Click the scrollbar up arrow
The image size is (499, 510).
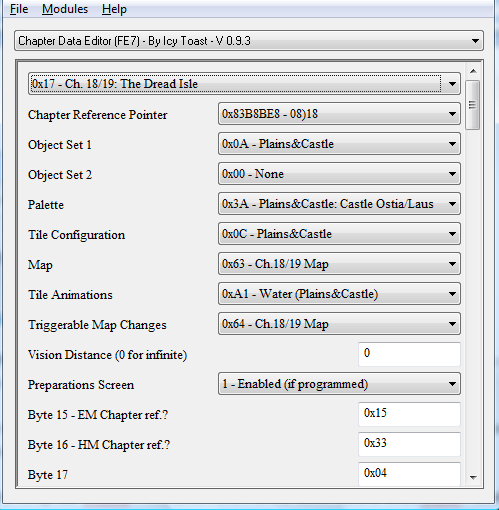(473, 71)
